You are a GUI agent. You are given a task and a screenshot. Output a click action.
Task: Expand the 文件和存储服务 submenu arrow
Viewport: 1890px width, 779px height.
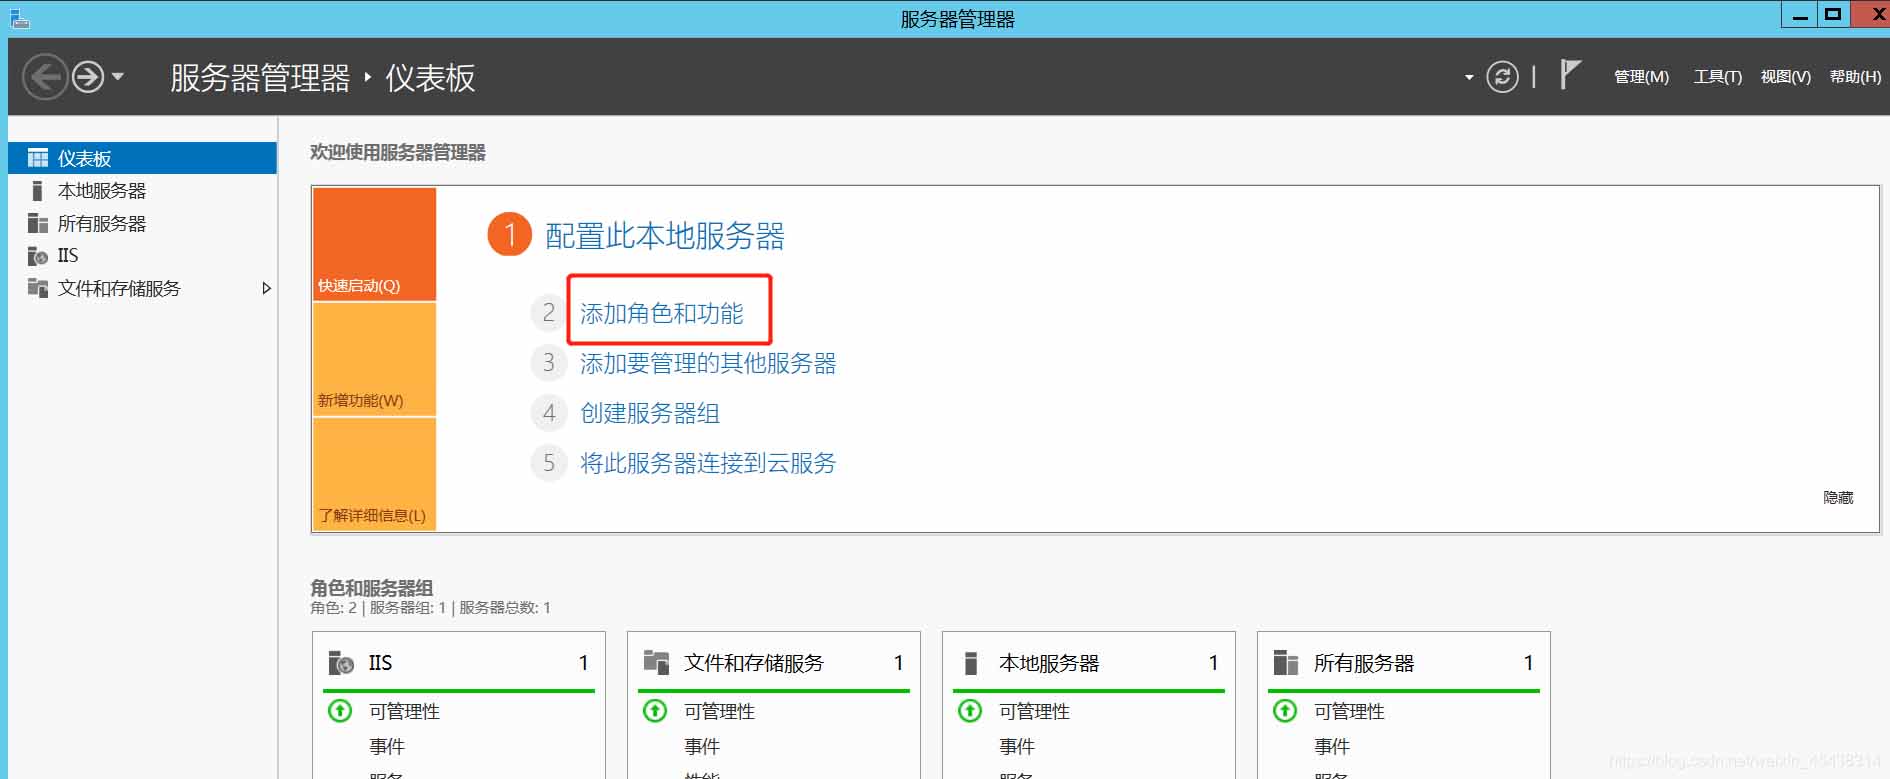[266, 288]
